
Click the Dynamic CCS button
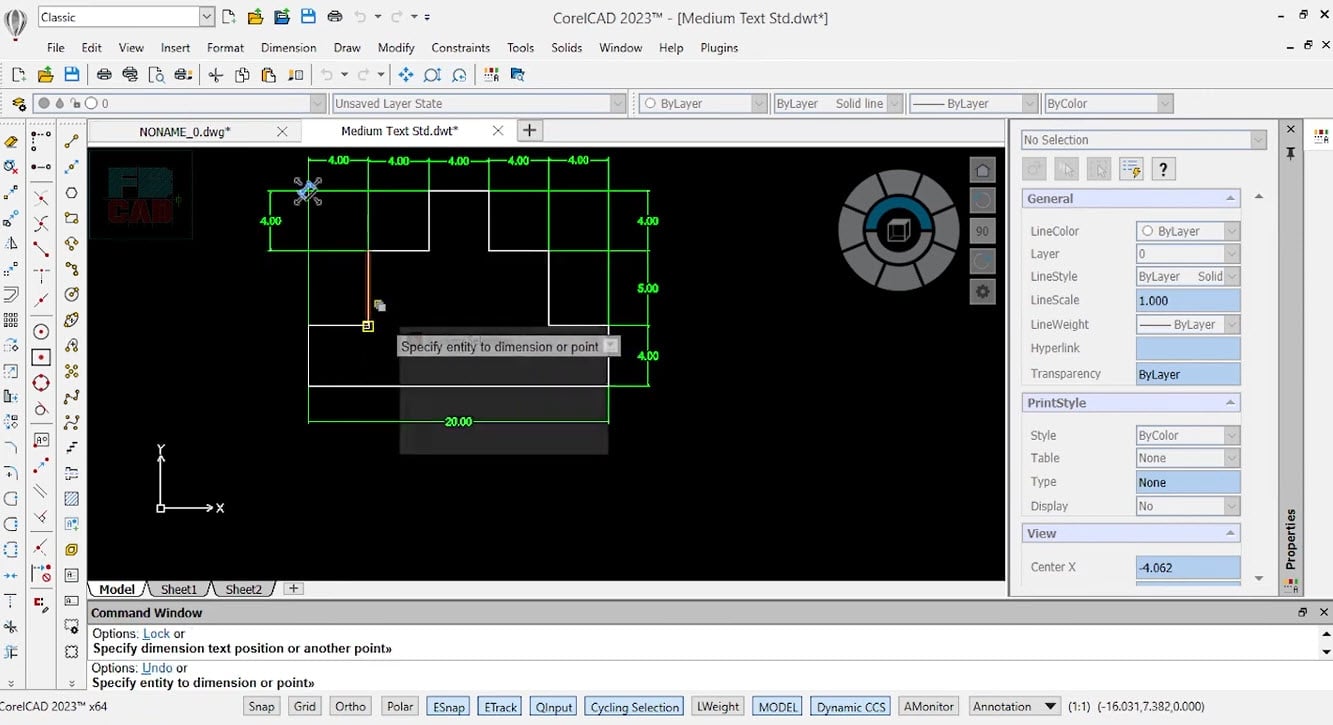851,706
